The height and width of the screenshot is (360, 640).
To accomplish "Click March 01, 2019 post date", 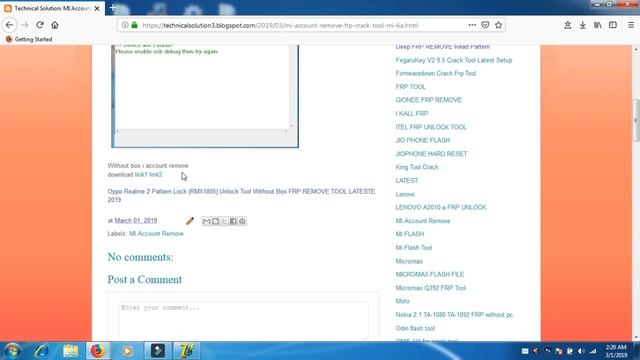I will [136, 220].
